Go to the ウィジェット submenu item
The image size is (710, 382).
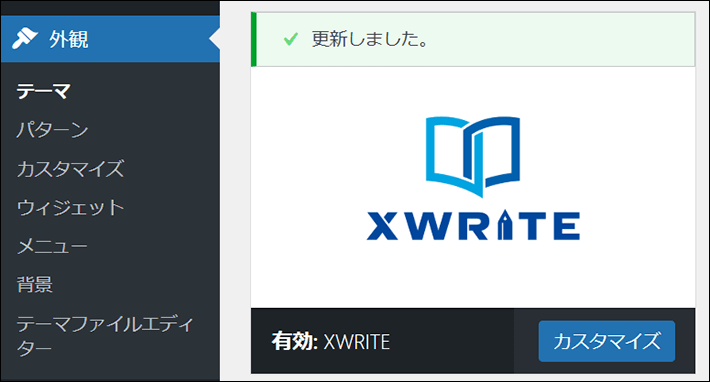pyautogui.click(x=70, y=208)
